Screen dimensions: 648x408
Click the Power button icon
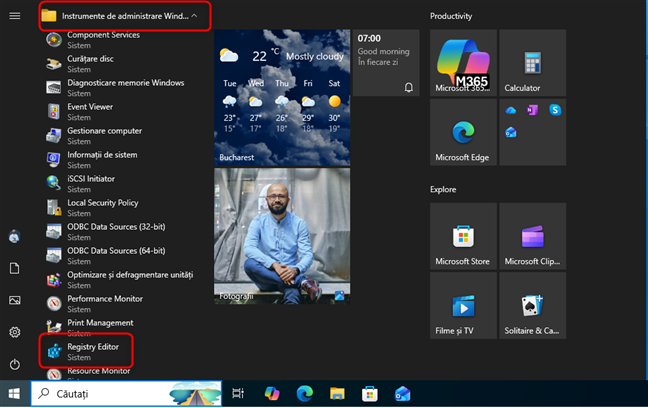point(15,364)
